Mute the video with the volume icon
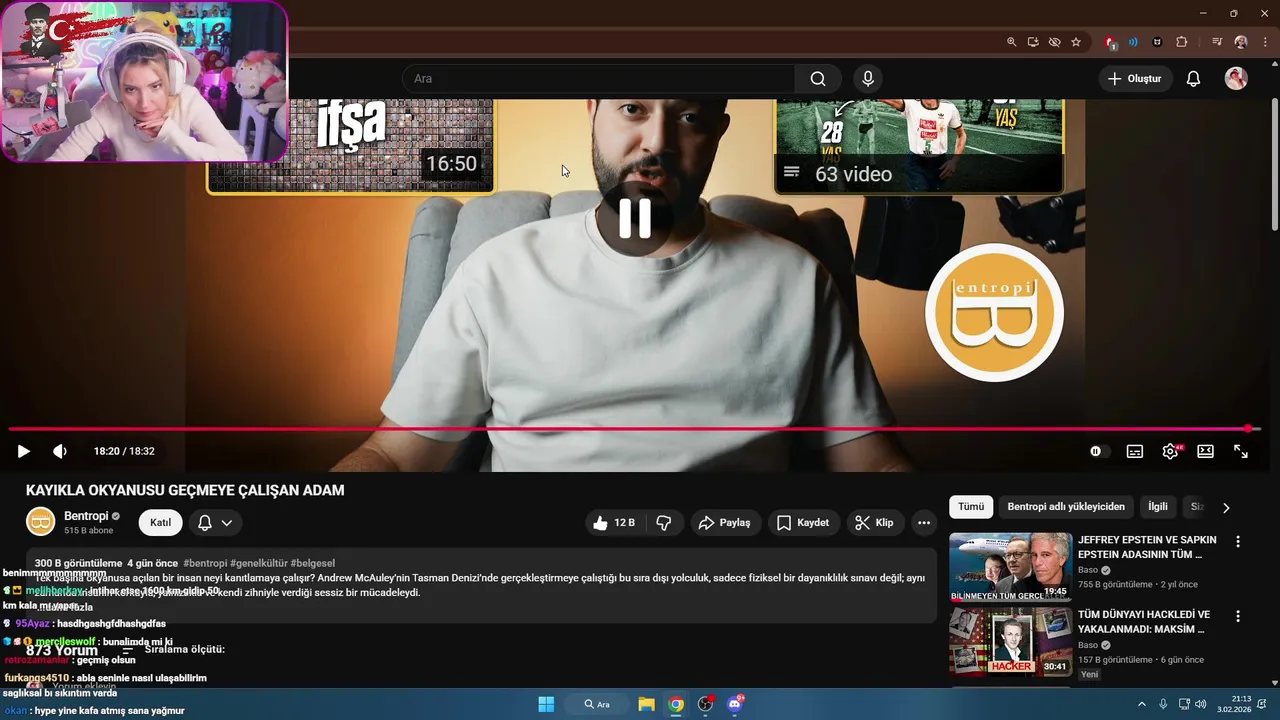 tap(60, 451)
